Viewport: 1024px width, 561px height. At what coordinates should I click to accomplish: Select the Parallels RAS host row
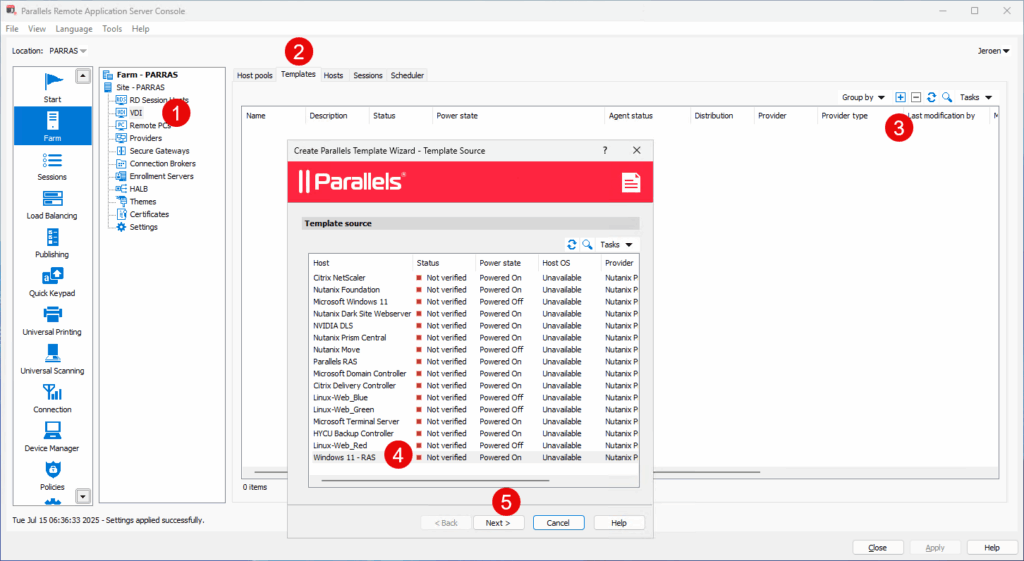pos(473,361)
